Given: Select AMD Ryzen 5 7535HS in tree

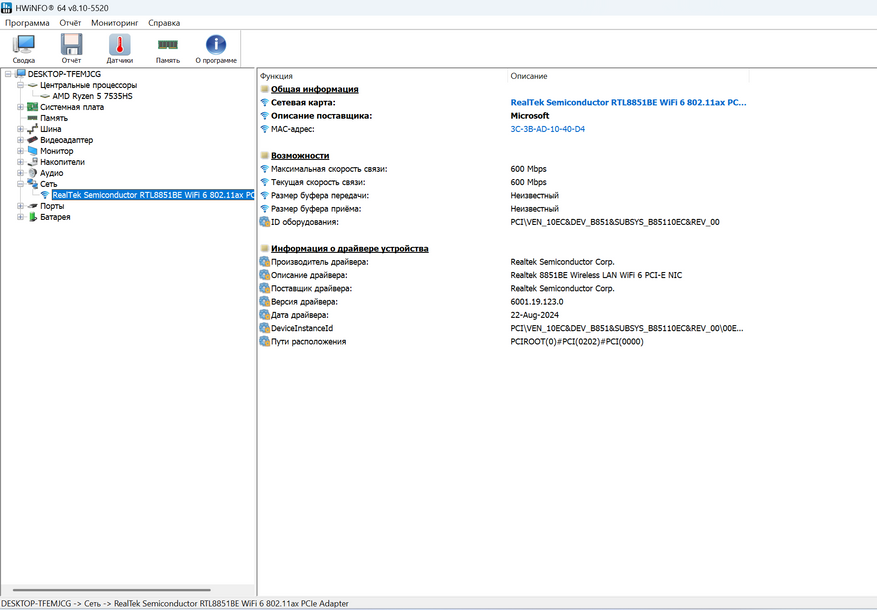Looking at the screenshot, I should [92, 96].
